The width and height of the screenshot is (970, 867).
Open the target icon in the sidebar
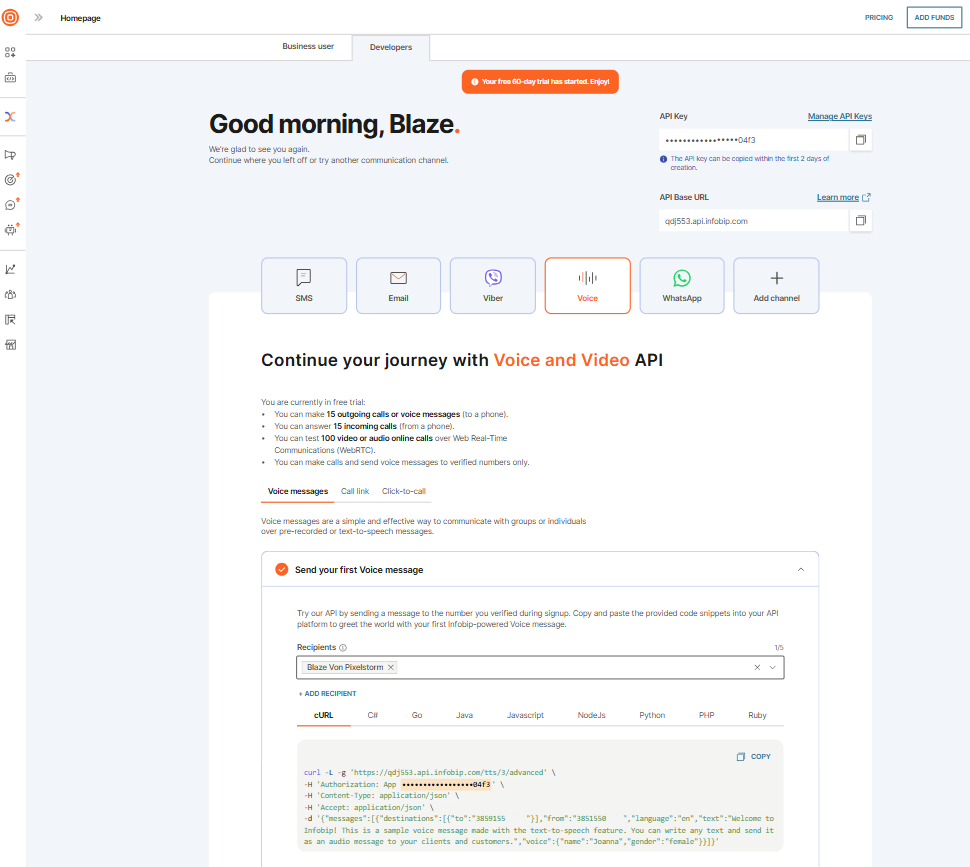click(x=11, y=179)
